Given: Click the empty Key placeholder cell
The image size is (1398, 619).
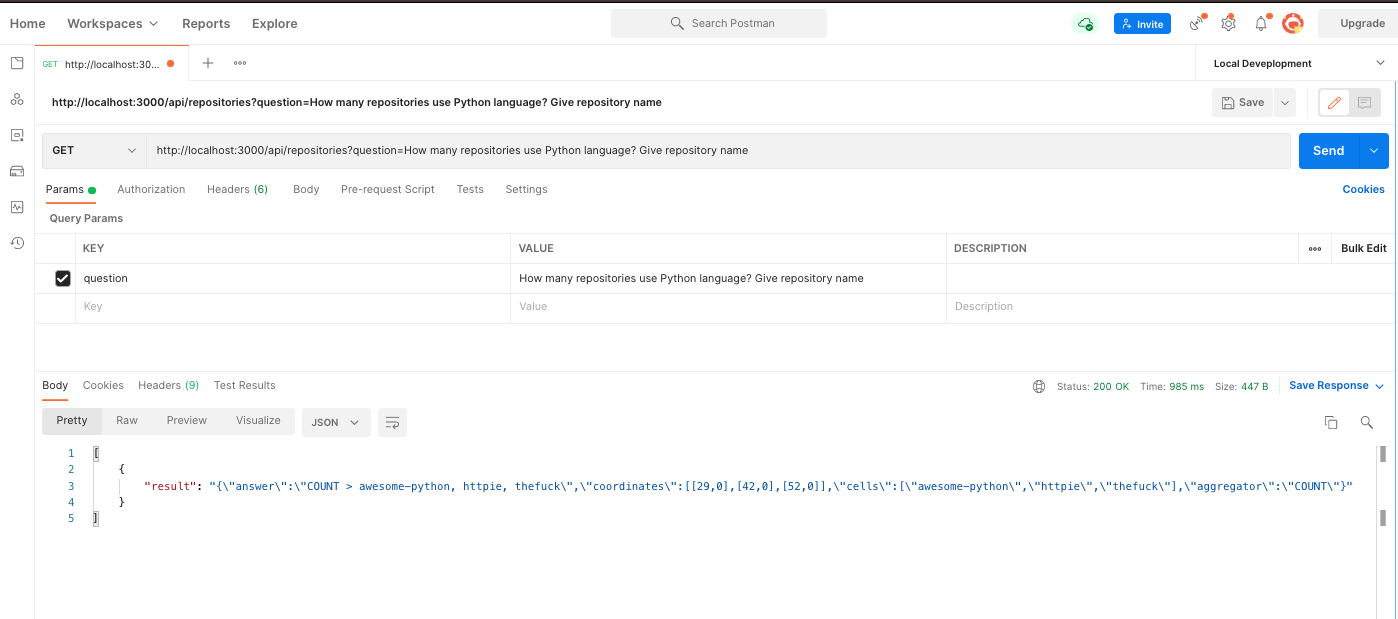Looking at the screenshot, I should pyautogui.click(x=293, y=307).
